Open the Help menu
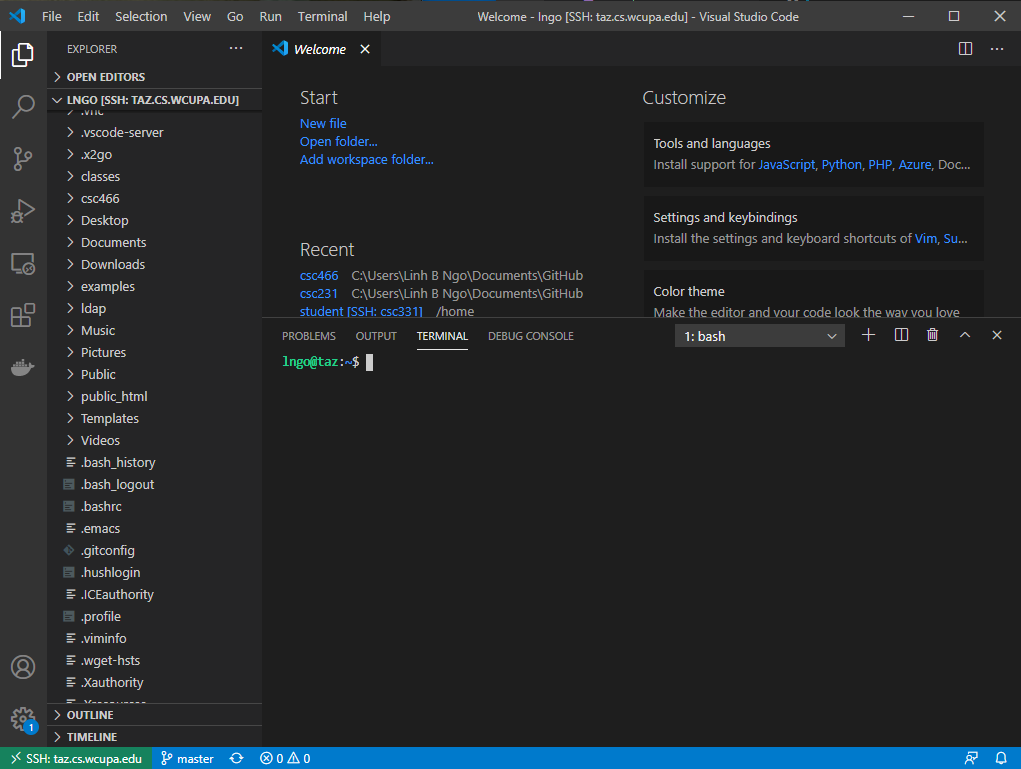The image size is (1021, 769). point(376,16)
